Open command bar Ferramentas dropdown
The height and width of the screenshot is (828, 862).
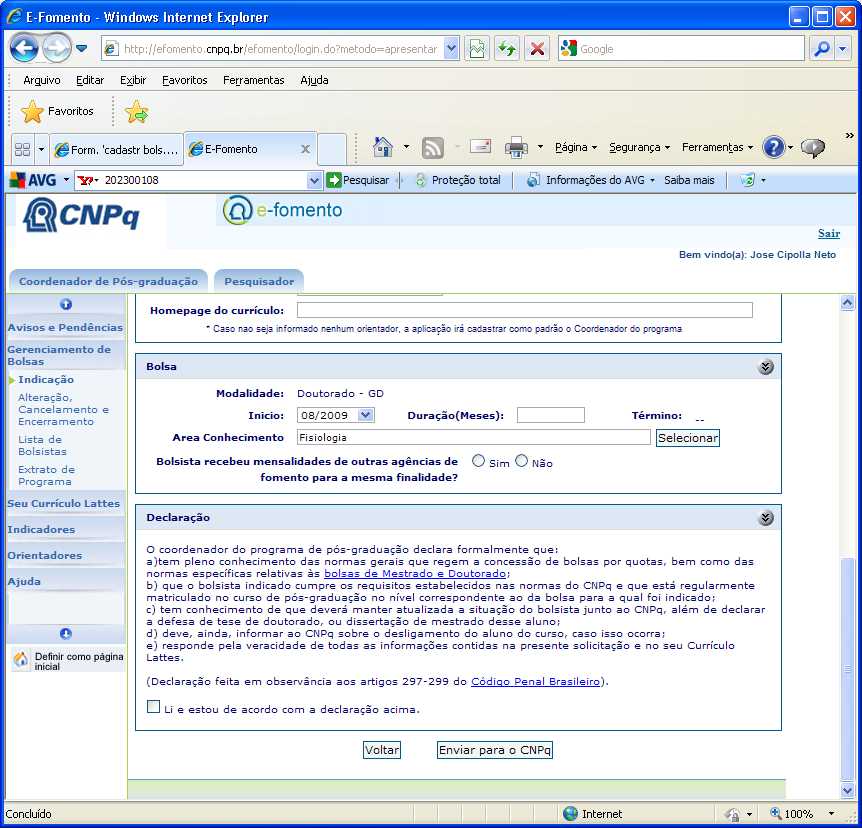click(x=717, y=147)
